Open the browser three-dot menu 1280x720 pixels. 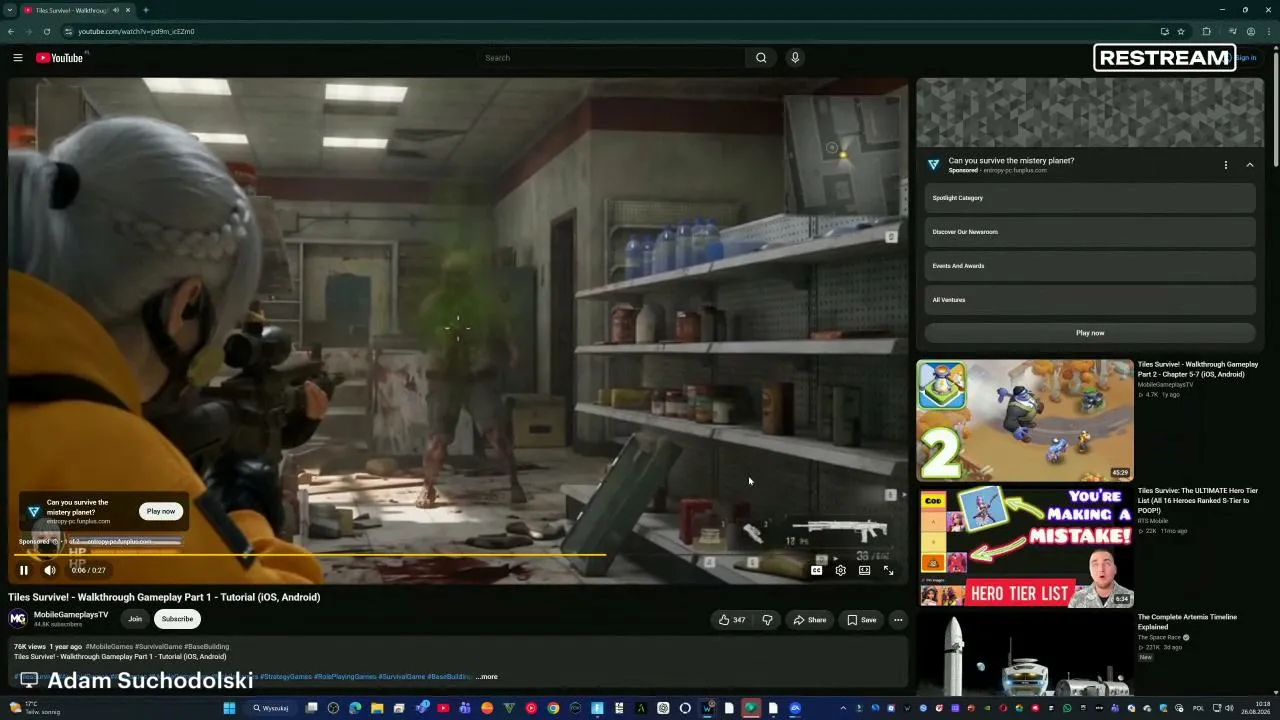pyautogui.click(x=1269, y=31)
